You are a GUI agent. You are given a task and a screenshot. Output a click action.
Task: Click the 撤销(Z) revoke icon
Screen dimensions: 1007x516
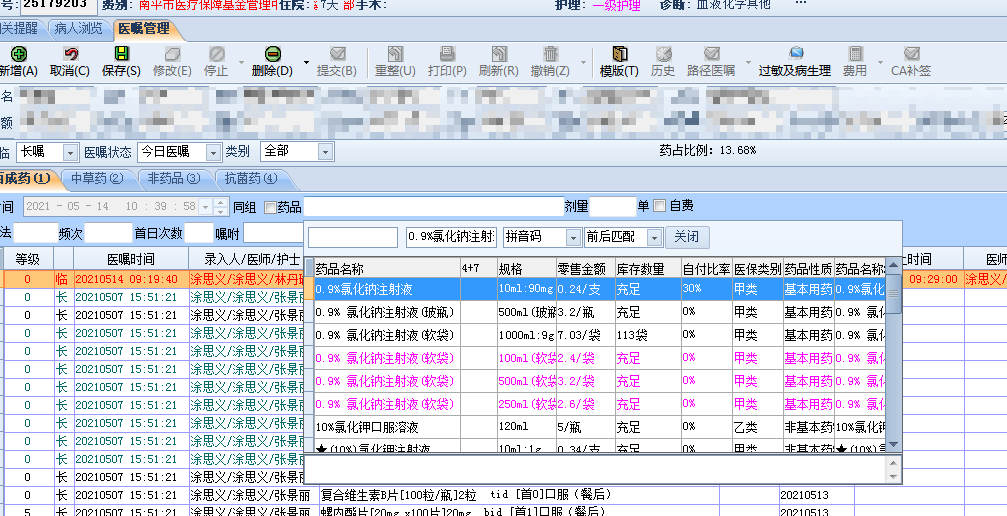(x=550, y=55)
